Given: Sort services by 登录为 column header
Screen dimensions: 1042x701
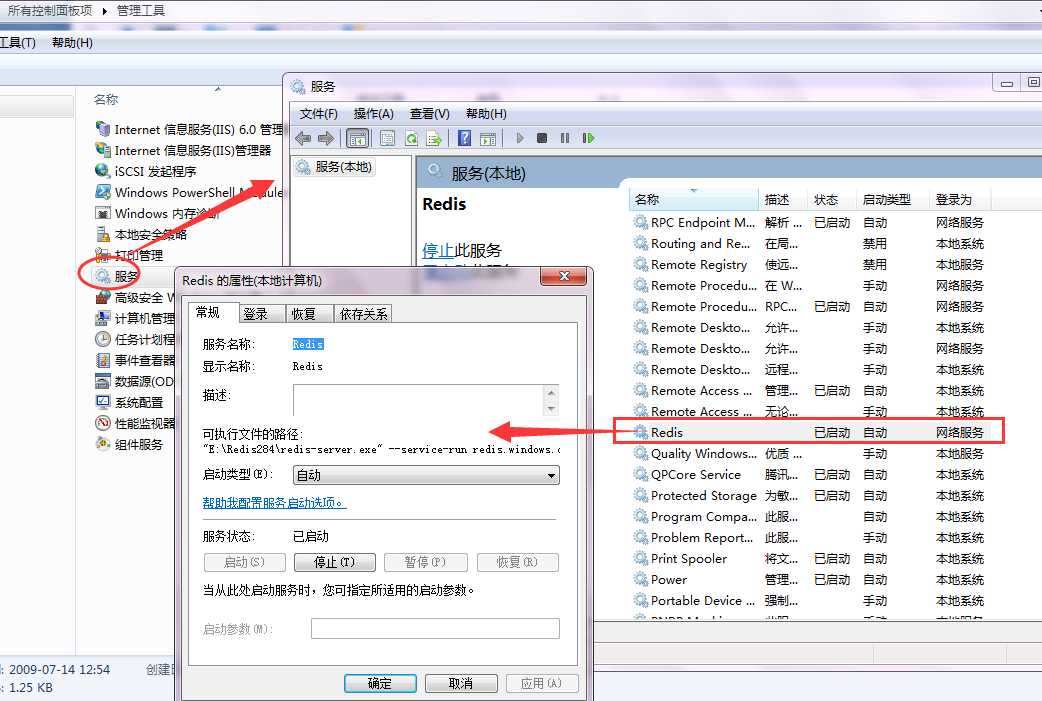Looking at the screenshot, I should click(959, 199).
